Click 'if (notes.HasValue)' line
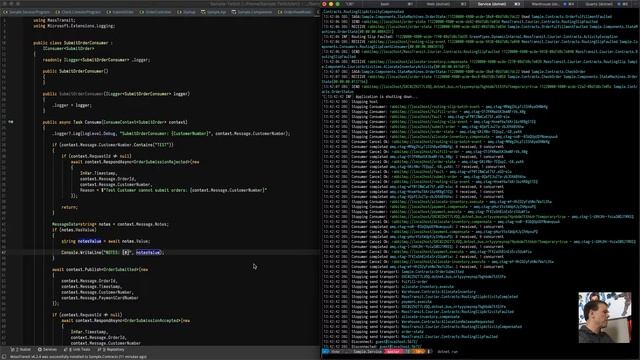Image resolution: width=640 pixels, height=360 pixels. click(74, 230)
